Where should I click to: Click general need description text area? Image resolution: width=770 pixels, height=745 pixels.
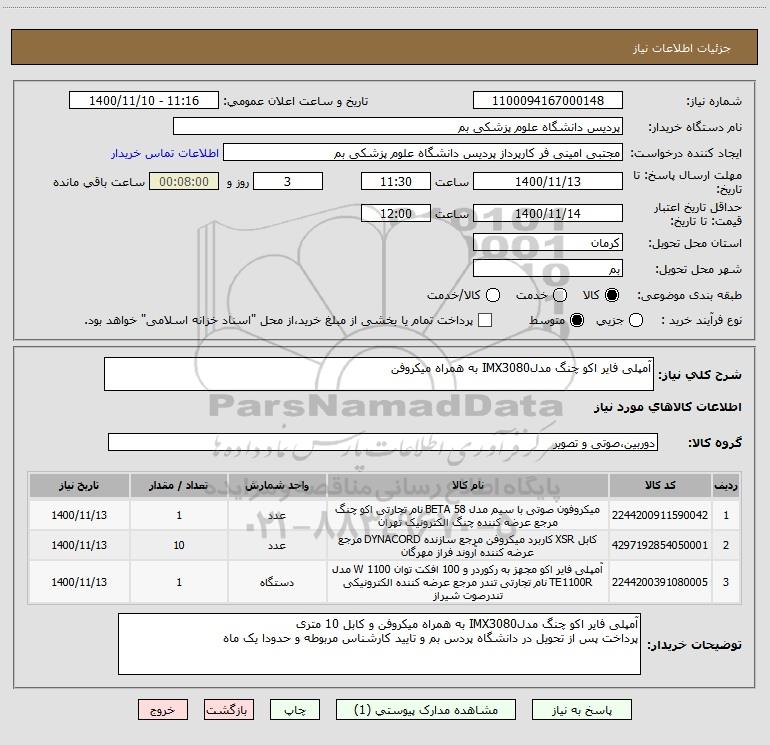pyautogui.click(x=379, y=374)
